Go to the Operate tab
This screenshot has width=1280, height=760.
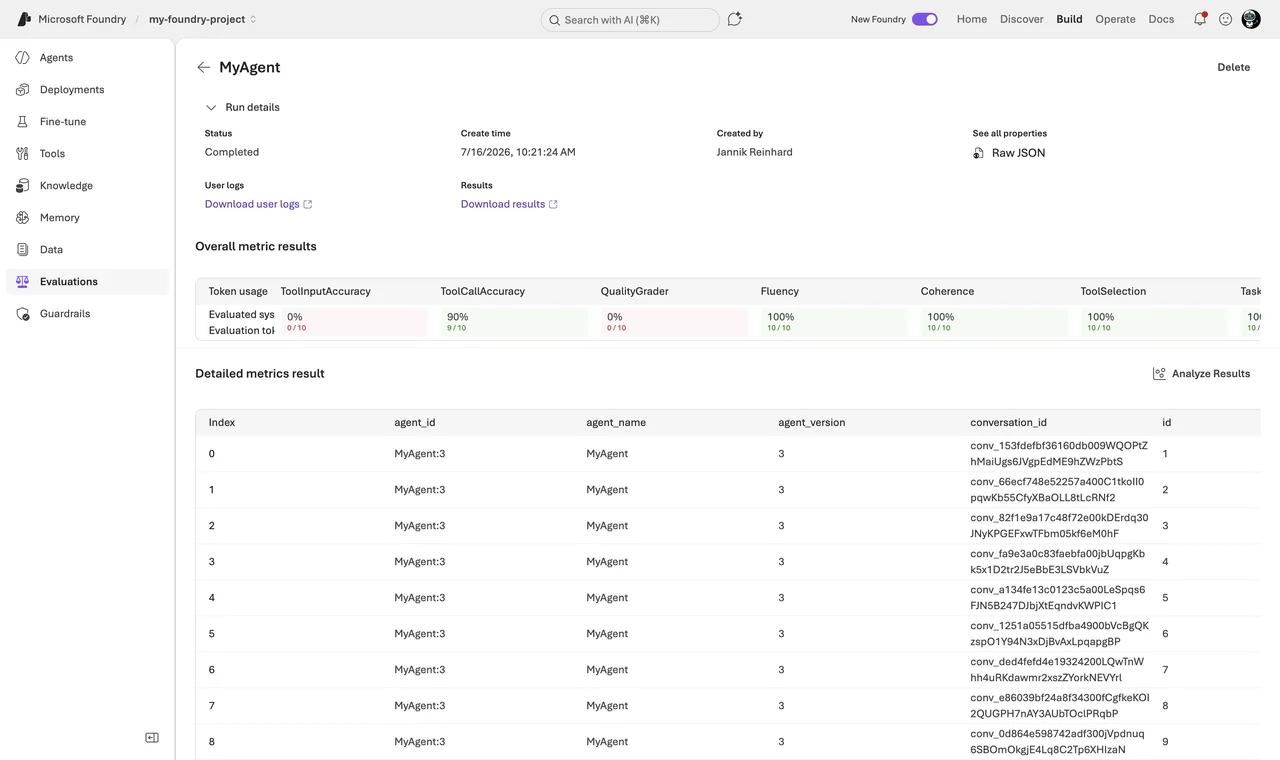[1115, 19]
